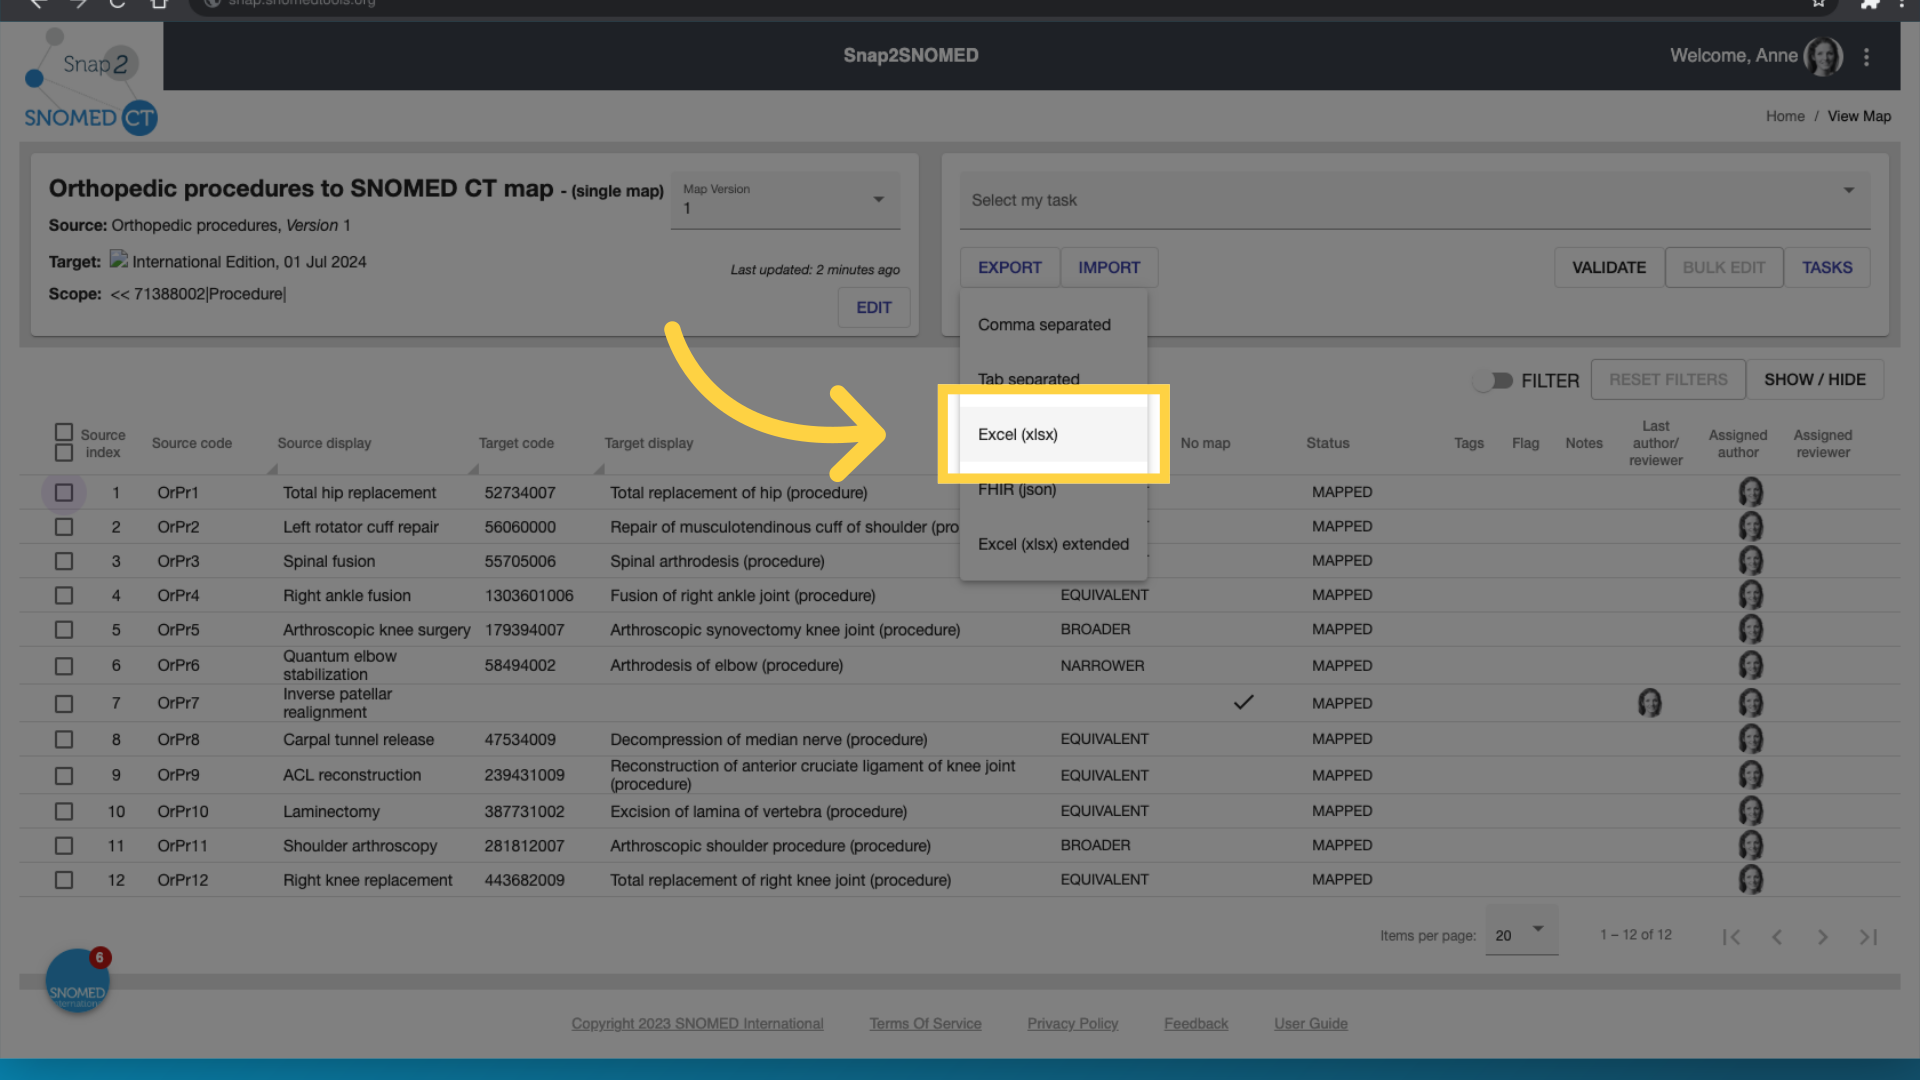Image resolution: width=1920 pixels, height=1080 pixels.
Task: Go to the first page of results
Action: [1731, 937]
